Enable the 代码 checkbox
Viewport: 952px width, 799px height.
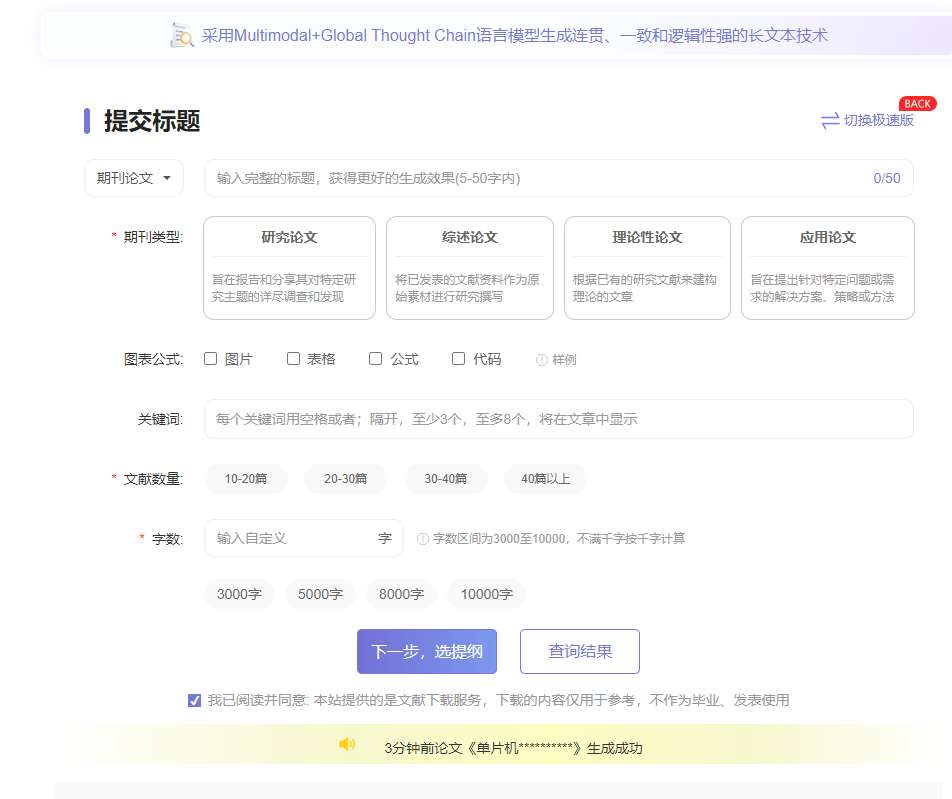[x=458, y=359]
